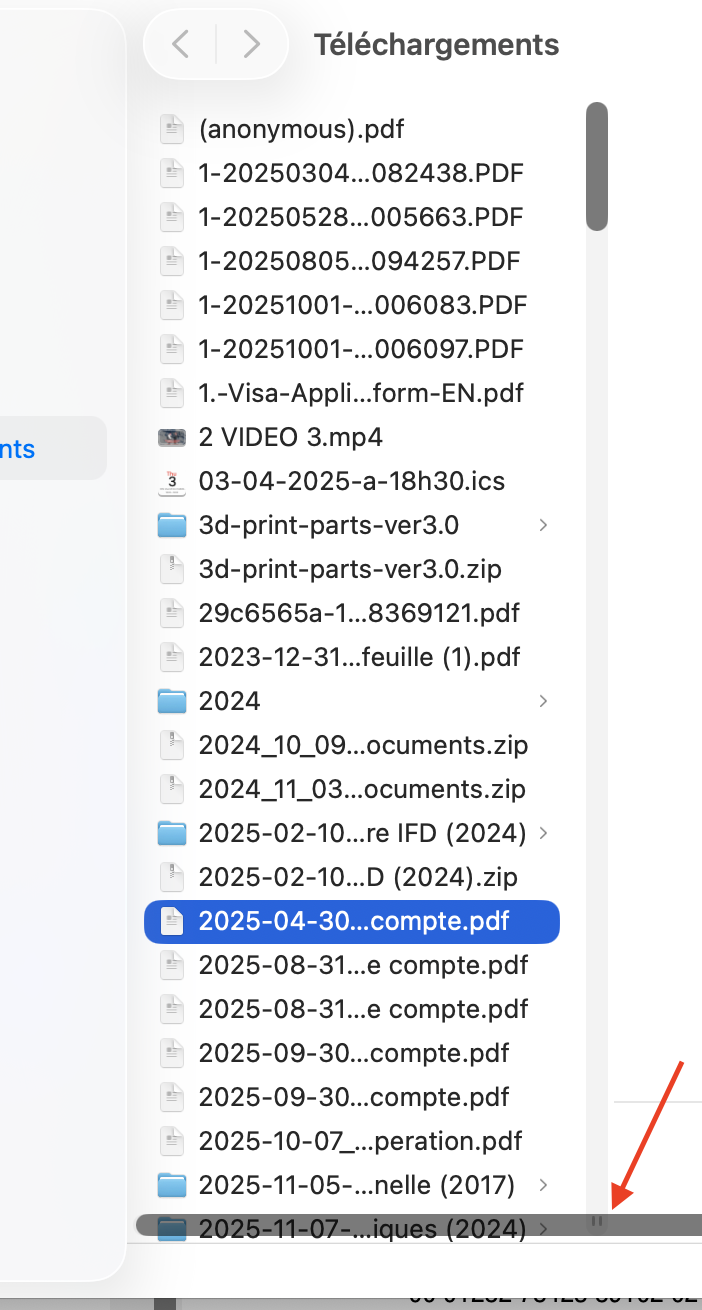Click the calendar icon of 03-04-2025-a-18h30.ics
This screenshot has width=702, height=1310.
coord(173,481)
